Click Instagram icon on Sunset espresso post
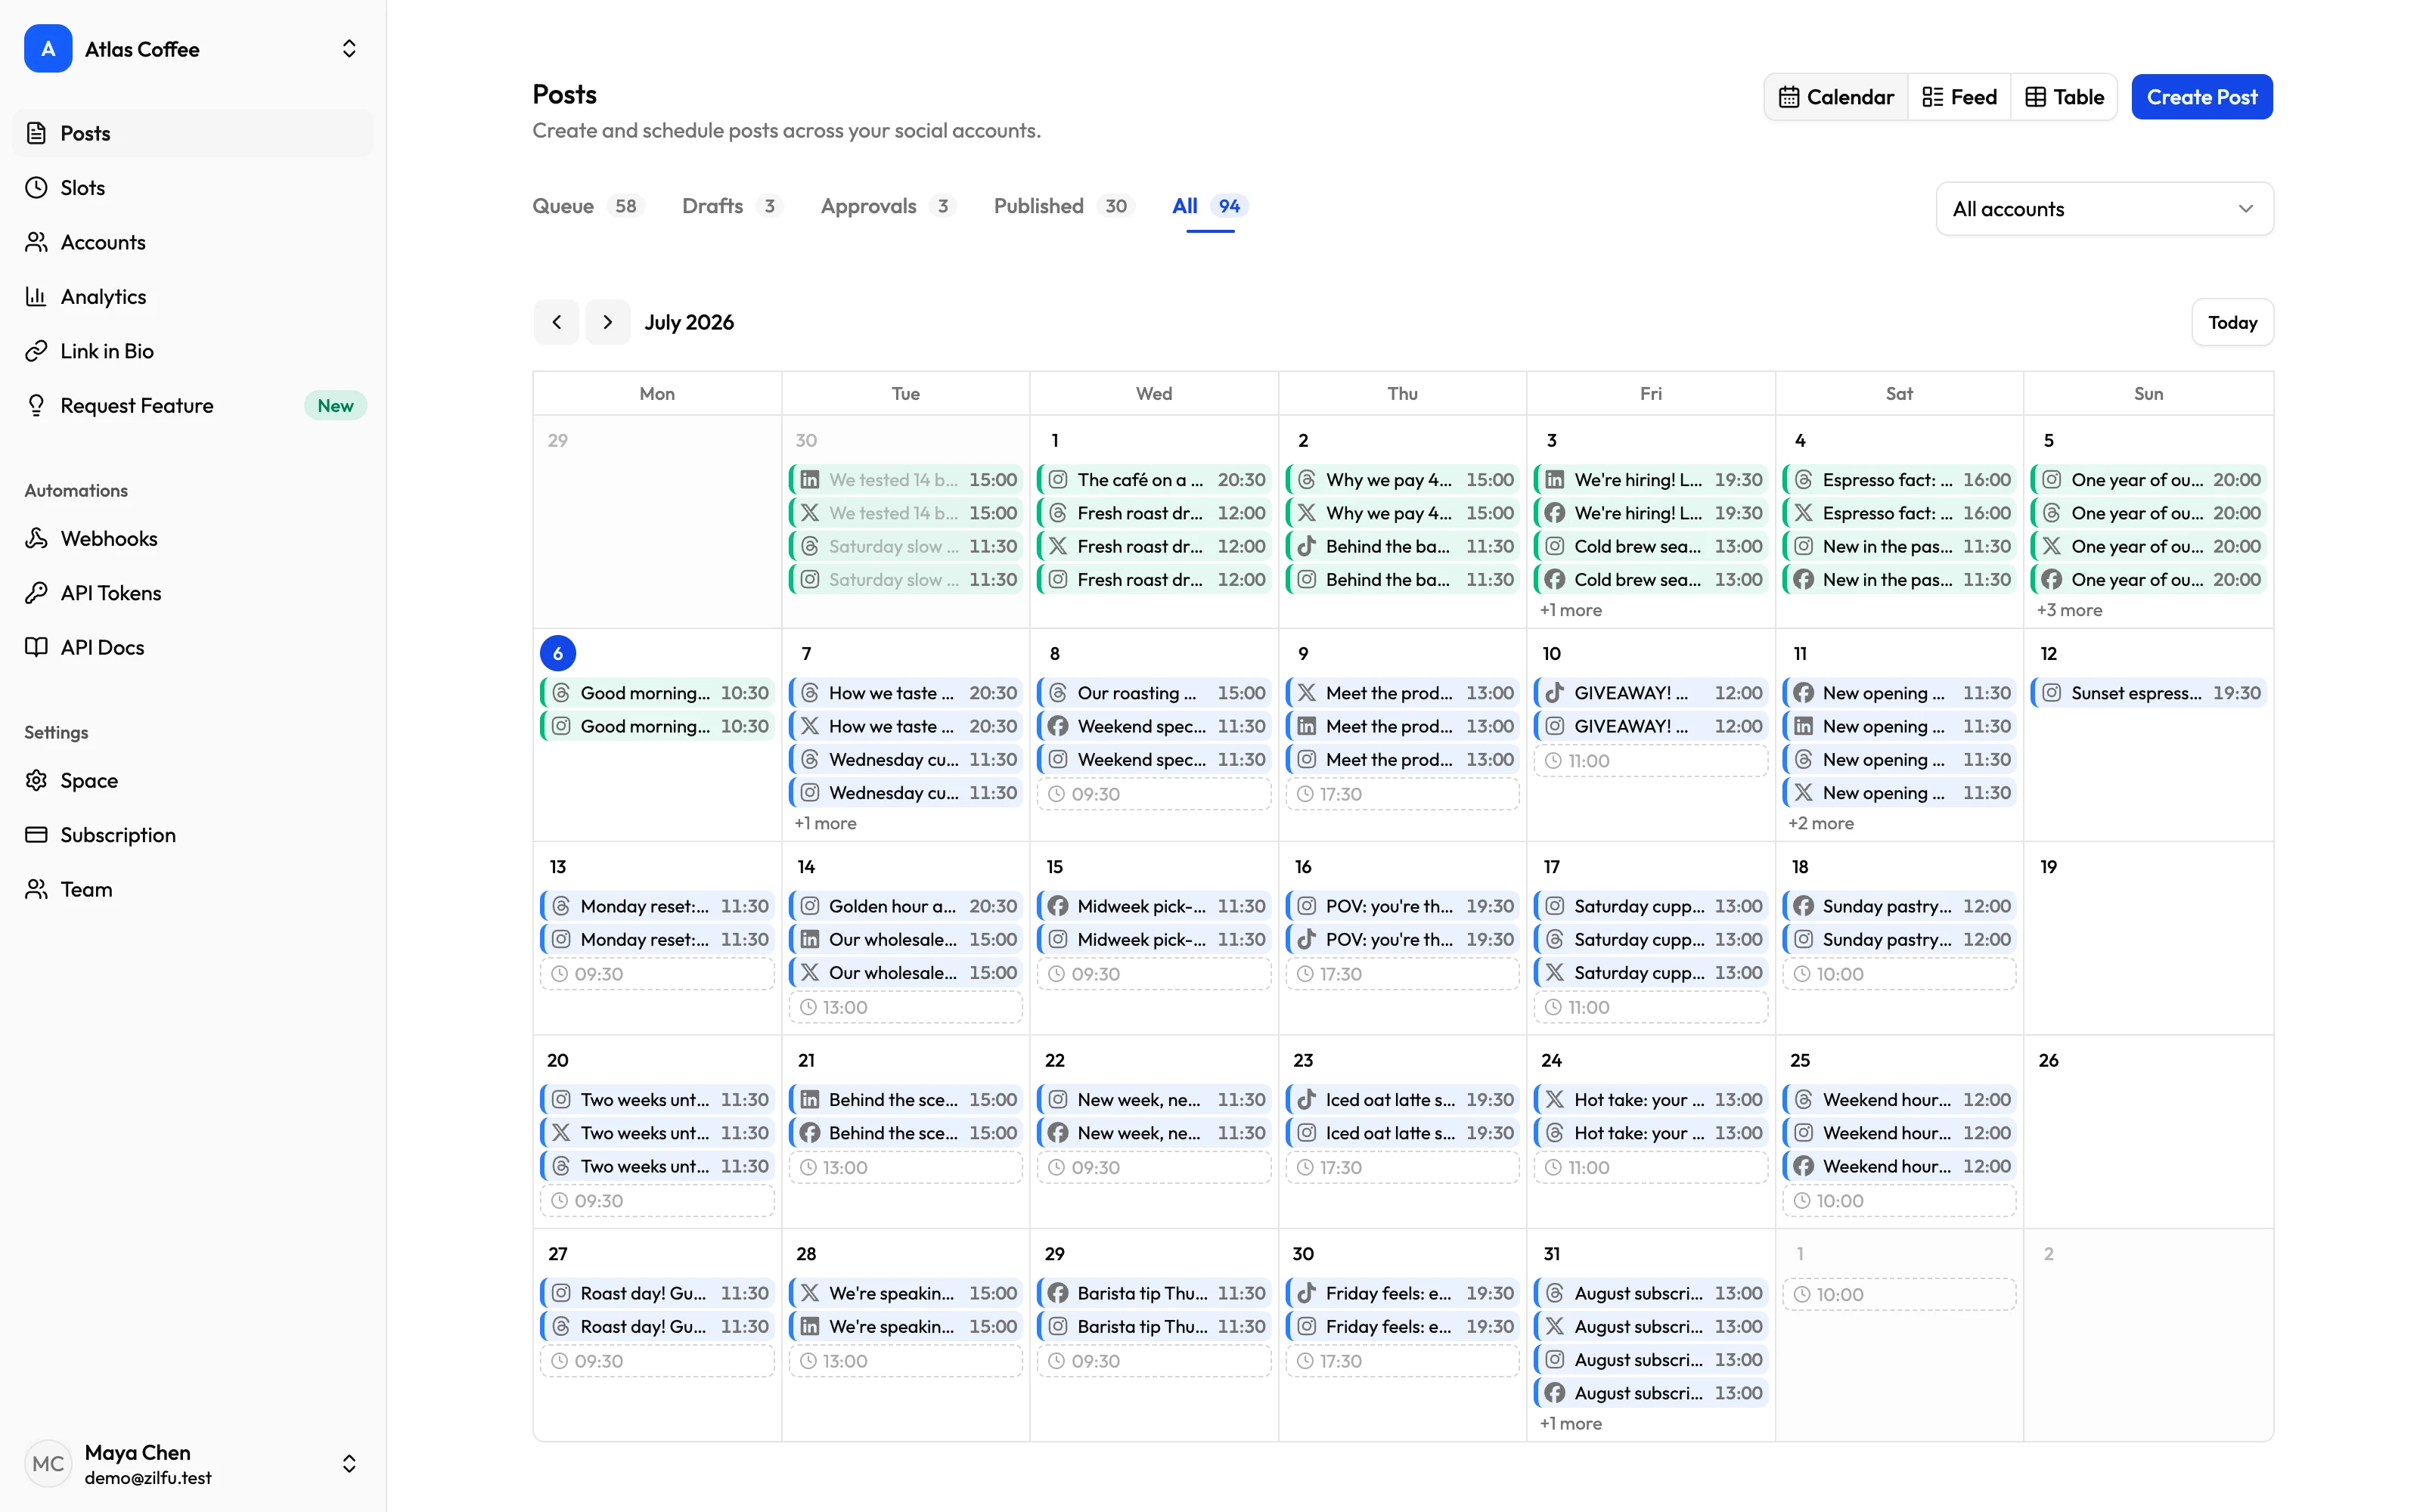Screen dimensions: 2420x1512 click(x=2052, y=693)
